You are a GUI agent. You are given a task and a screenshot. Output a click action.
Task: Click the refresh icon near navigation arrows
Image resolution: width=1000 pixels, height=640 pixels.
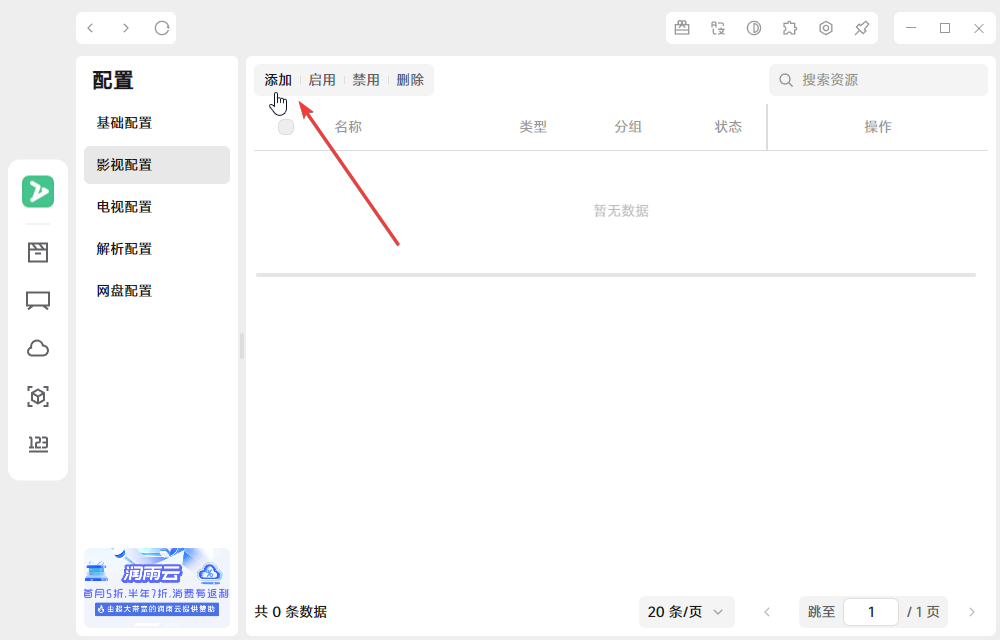tap(162, 28)
